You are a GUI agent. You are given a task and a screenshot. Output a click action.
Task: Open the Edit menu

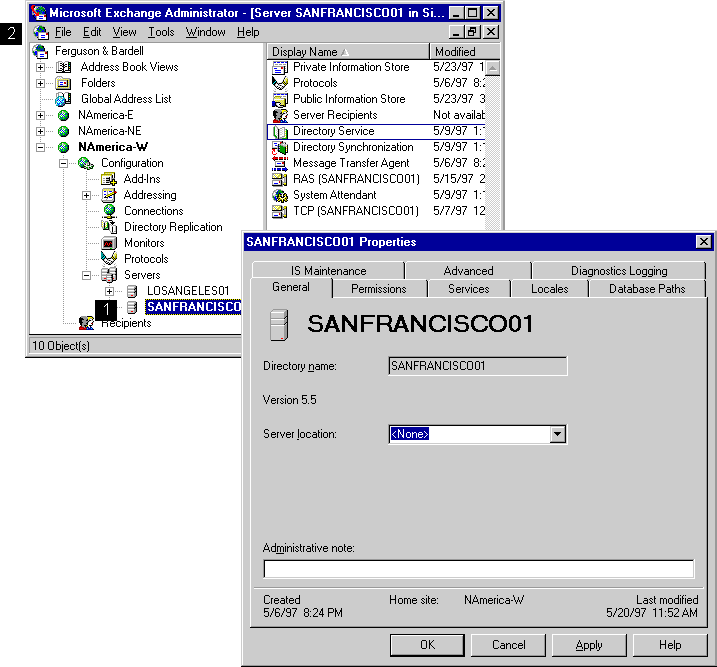pyautogui.click(x=92, y=32)
